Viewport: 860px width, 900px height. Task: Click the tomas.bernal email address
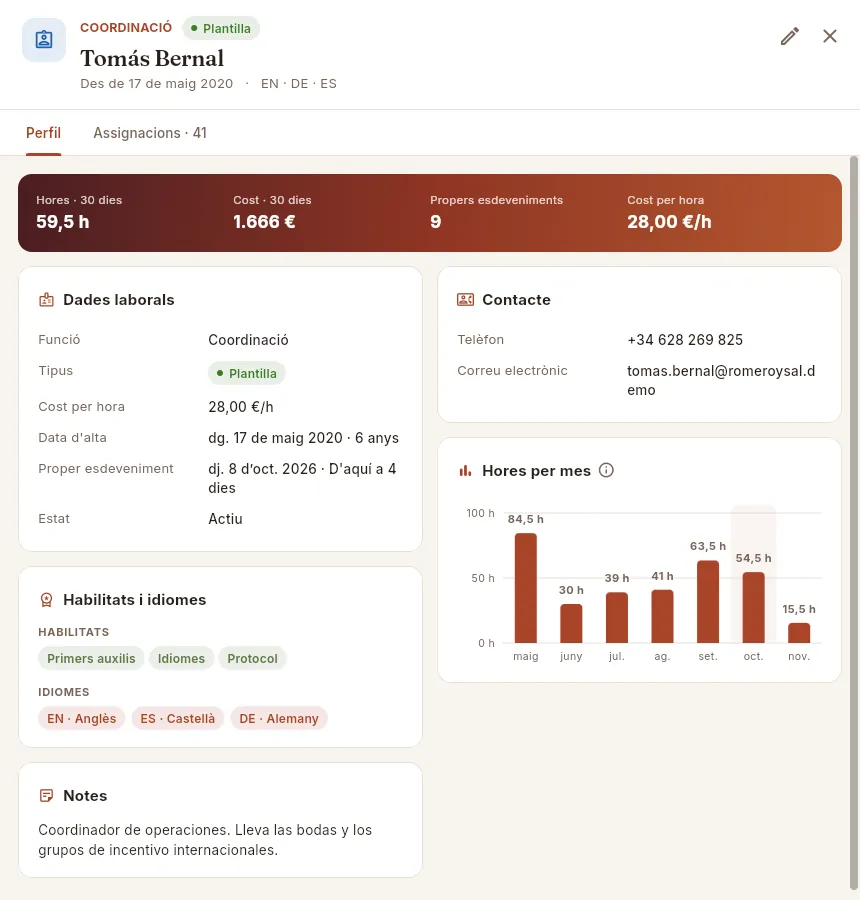click(x=721, y=380)
